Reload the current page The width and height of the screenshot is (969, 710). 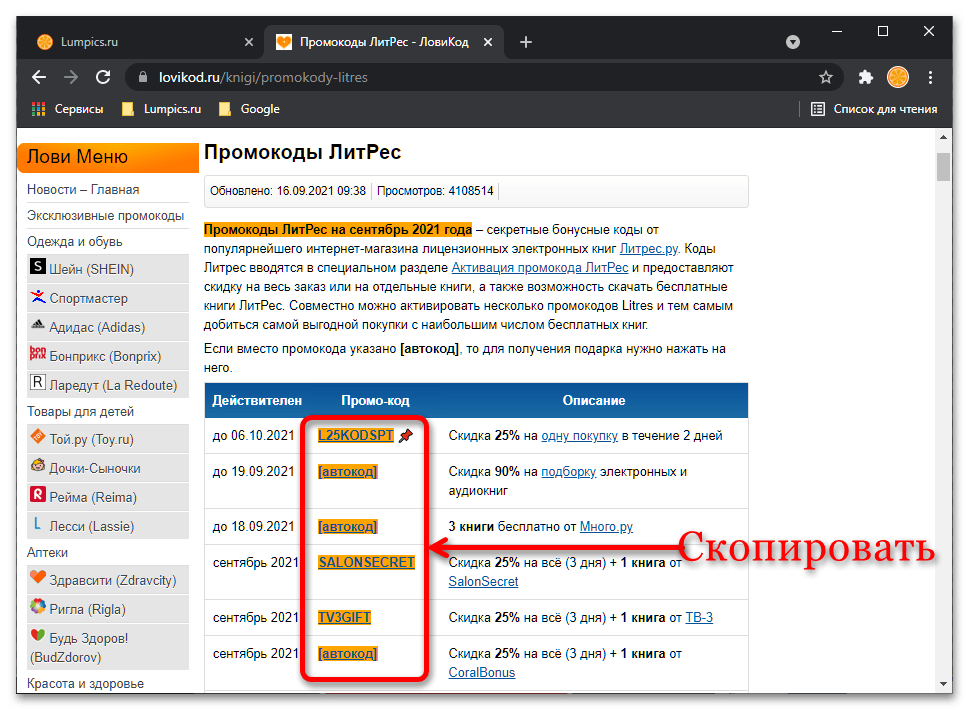(x=103, y=77)
